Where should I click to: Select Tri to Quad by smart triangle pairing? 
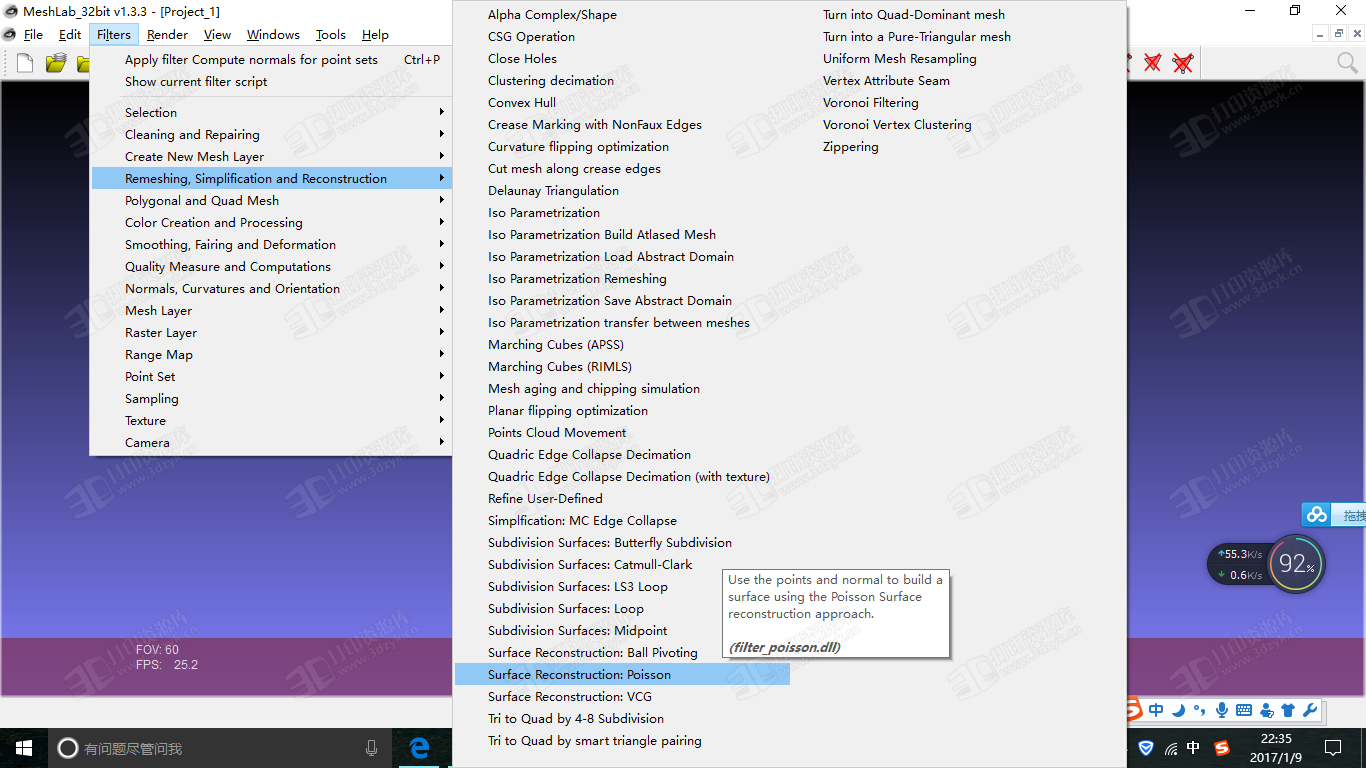click(x=622, y=740)
